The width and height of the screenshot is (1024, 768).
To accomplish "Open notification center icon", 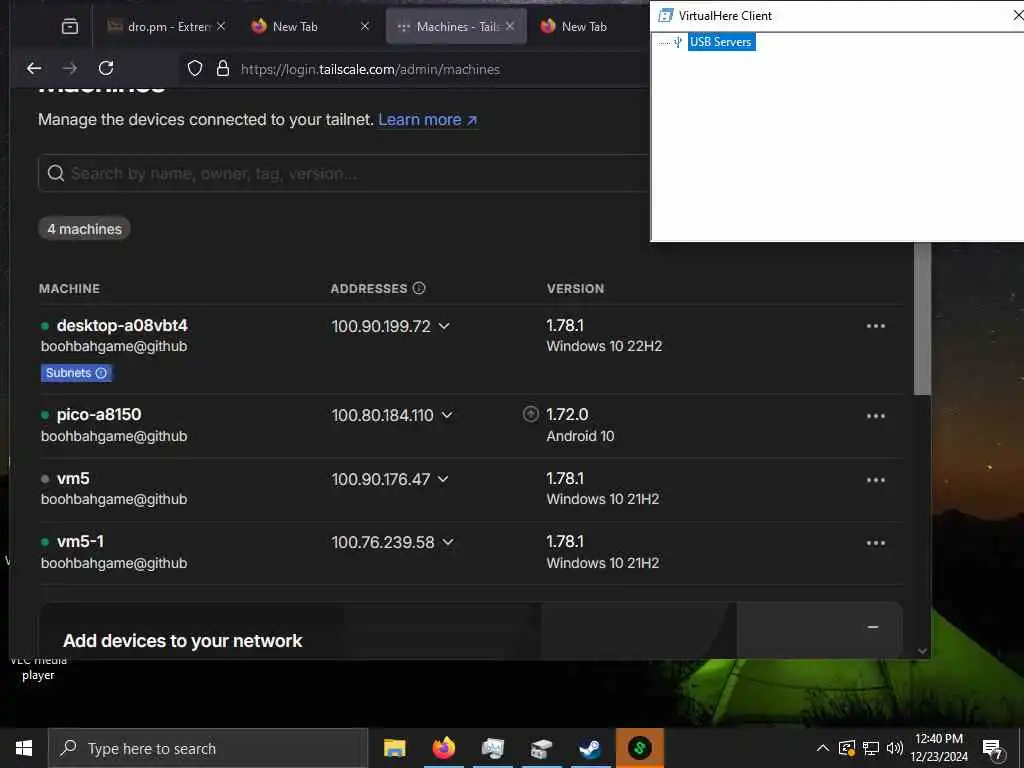I will 993,750.
